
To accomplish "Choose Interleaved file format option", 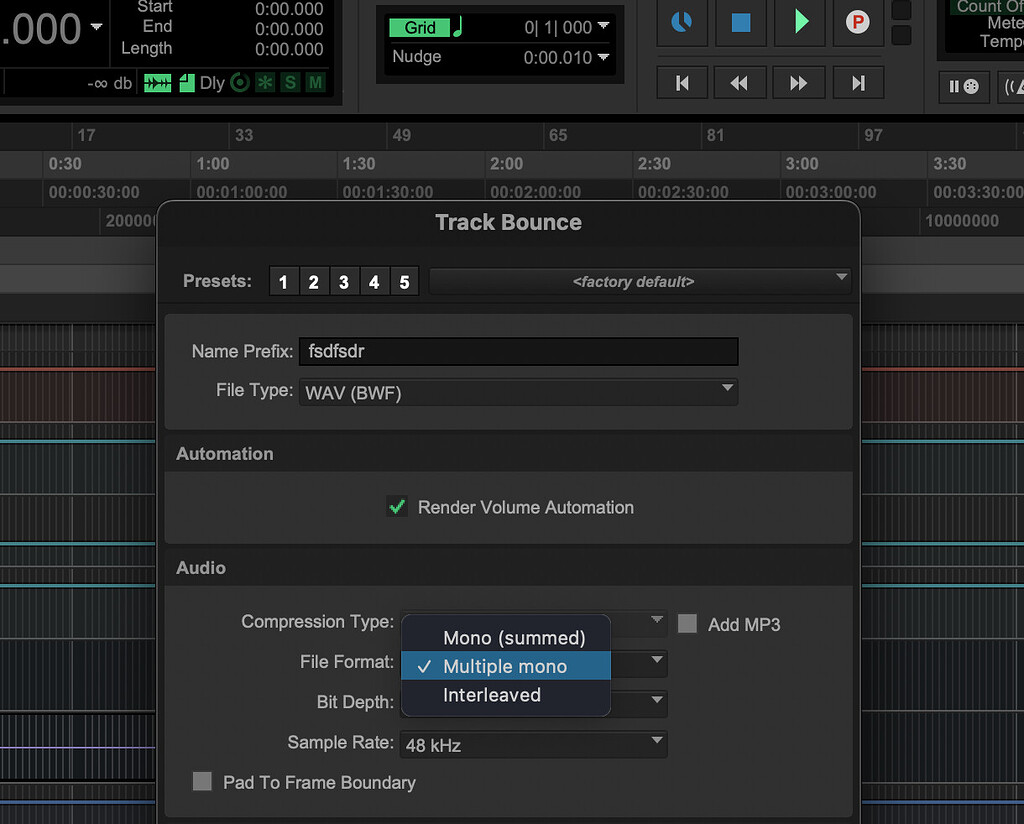I will [x=491, y=695].
